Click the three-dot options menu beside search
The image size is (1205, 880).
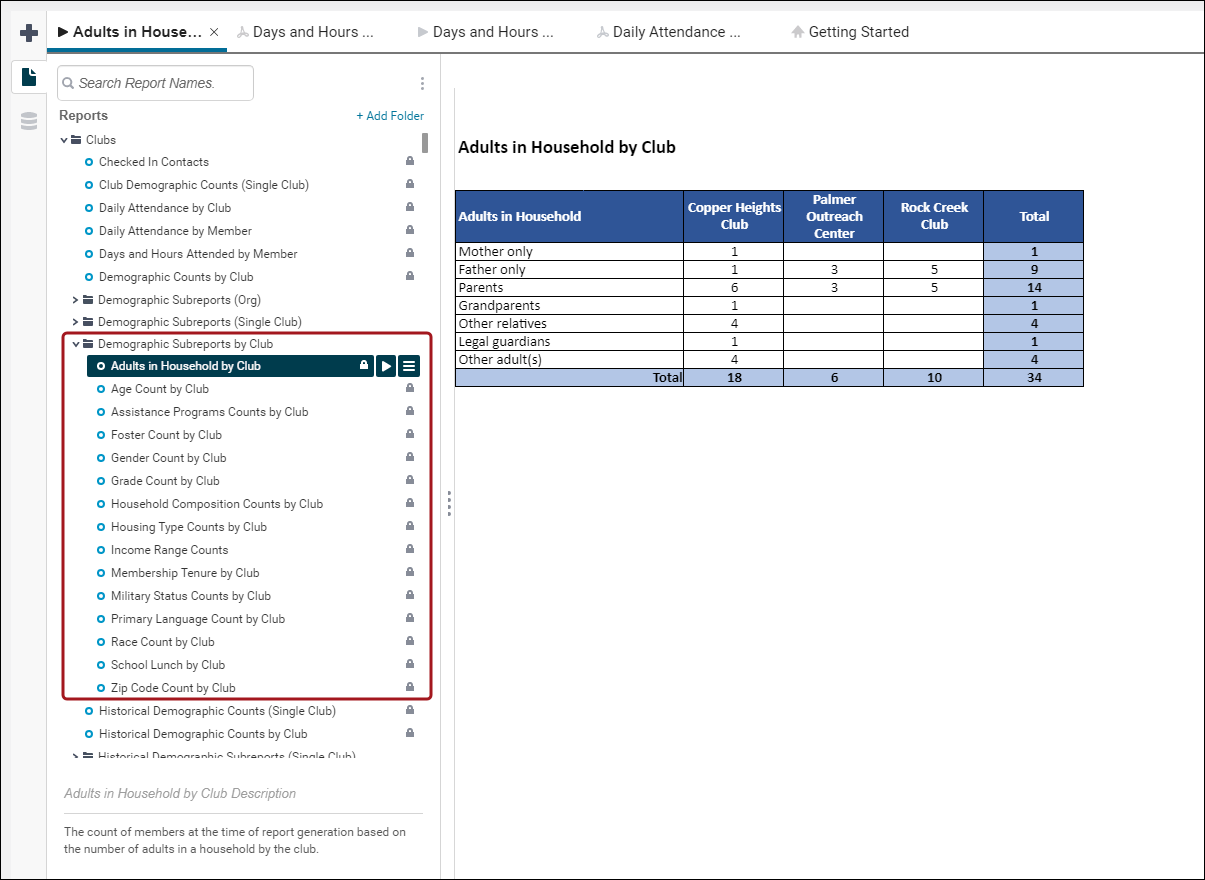click(422, 84)
